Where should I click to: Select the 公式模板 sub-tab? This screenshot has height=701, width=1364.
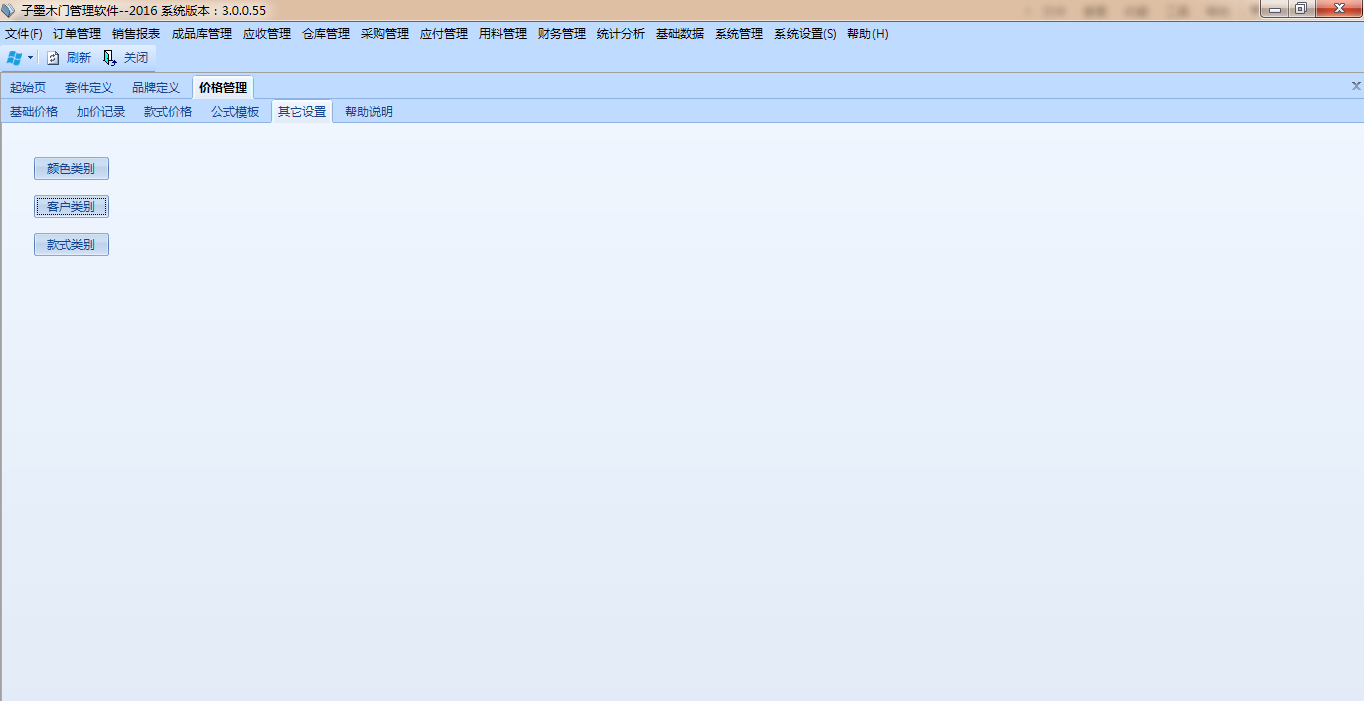click(x=235, y=112)
